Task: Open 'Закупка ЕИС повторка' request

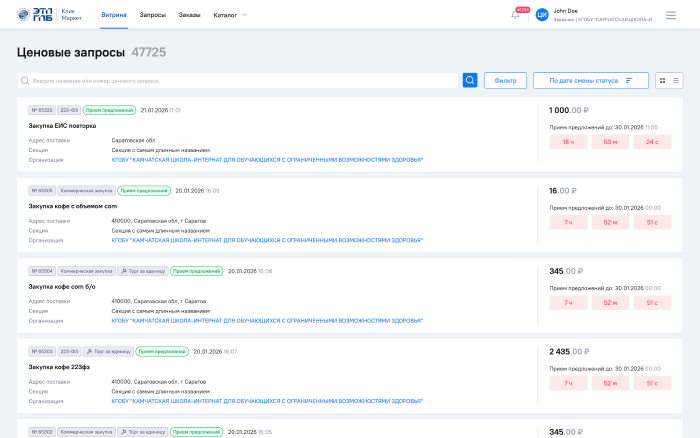Action: tap(63, 126)
